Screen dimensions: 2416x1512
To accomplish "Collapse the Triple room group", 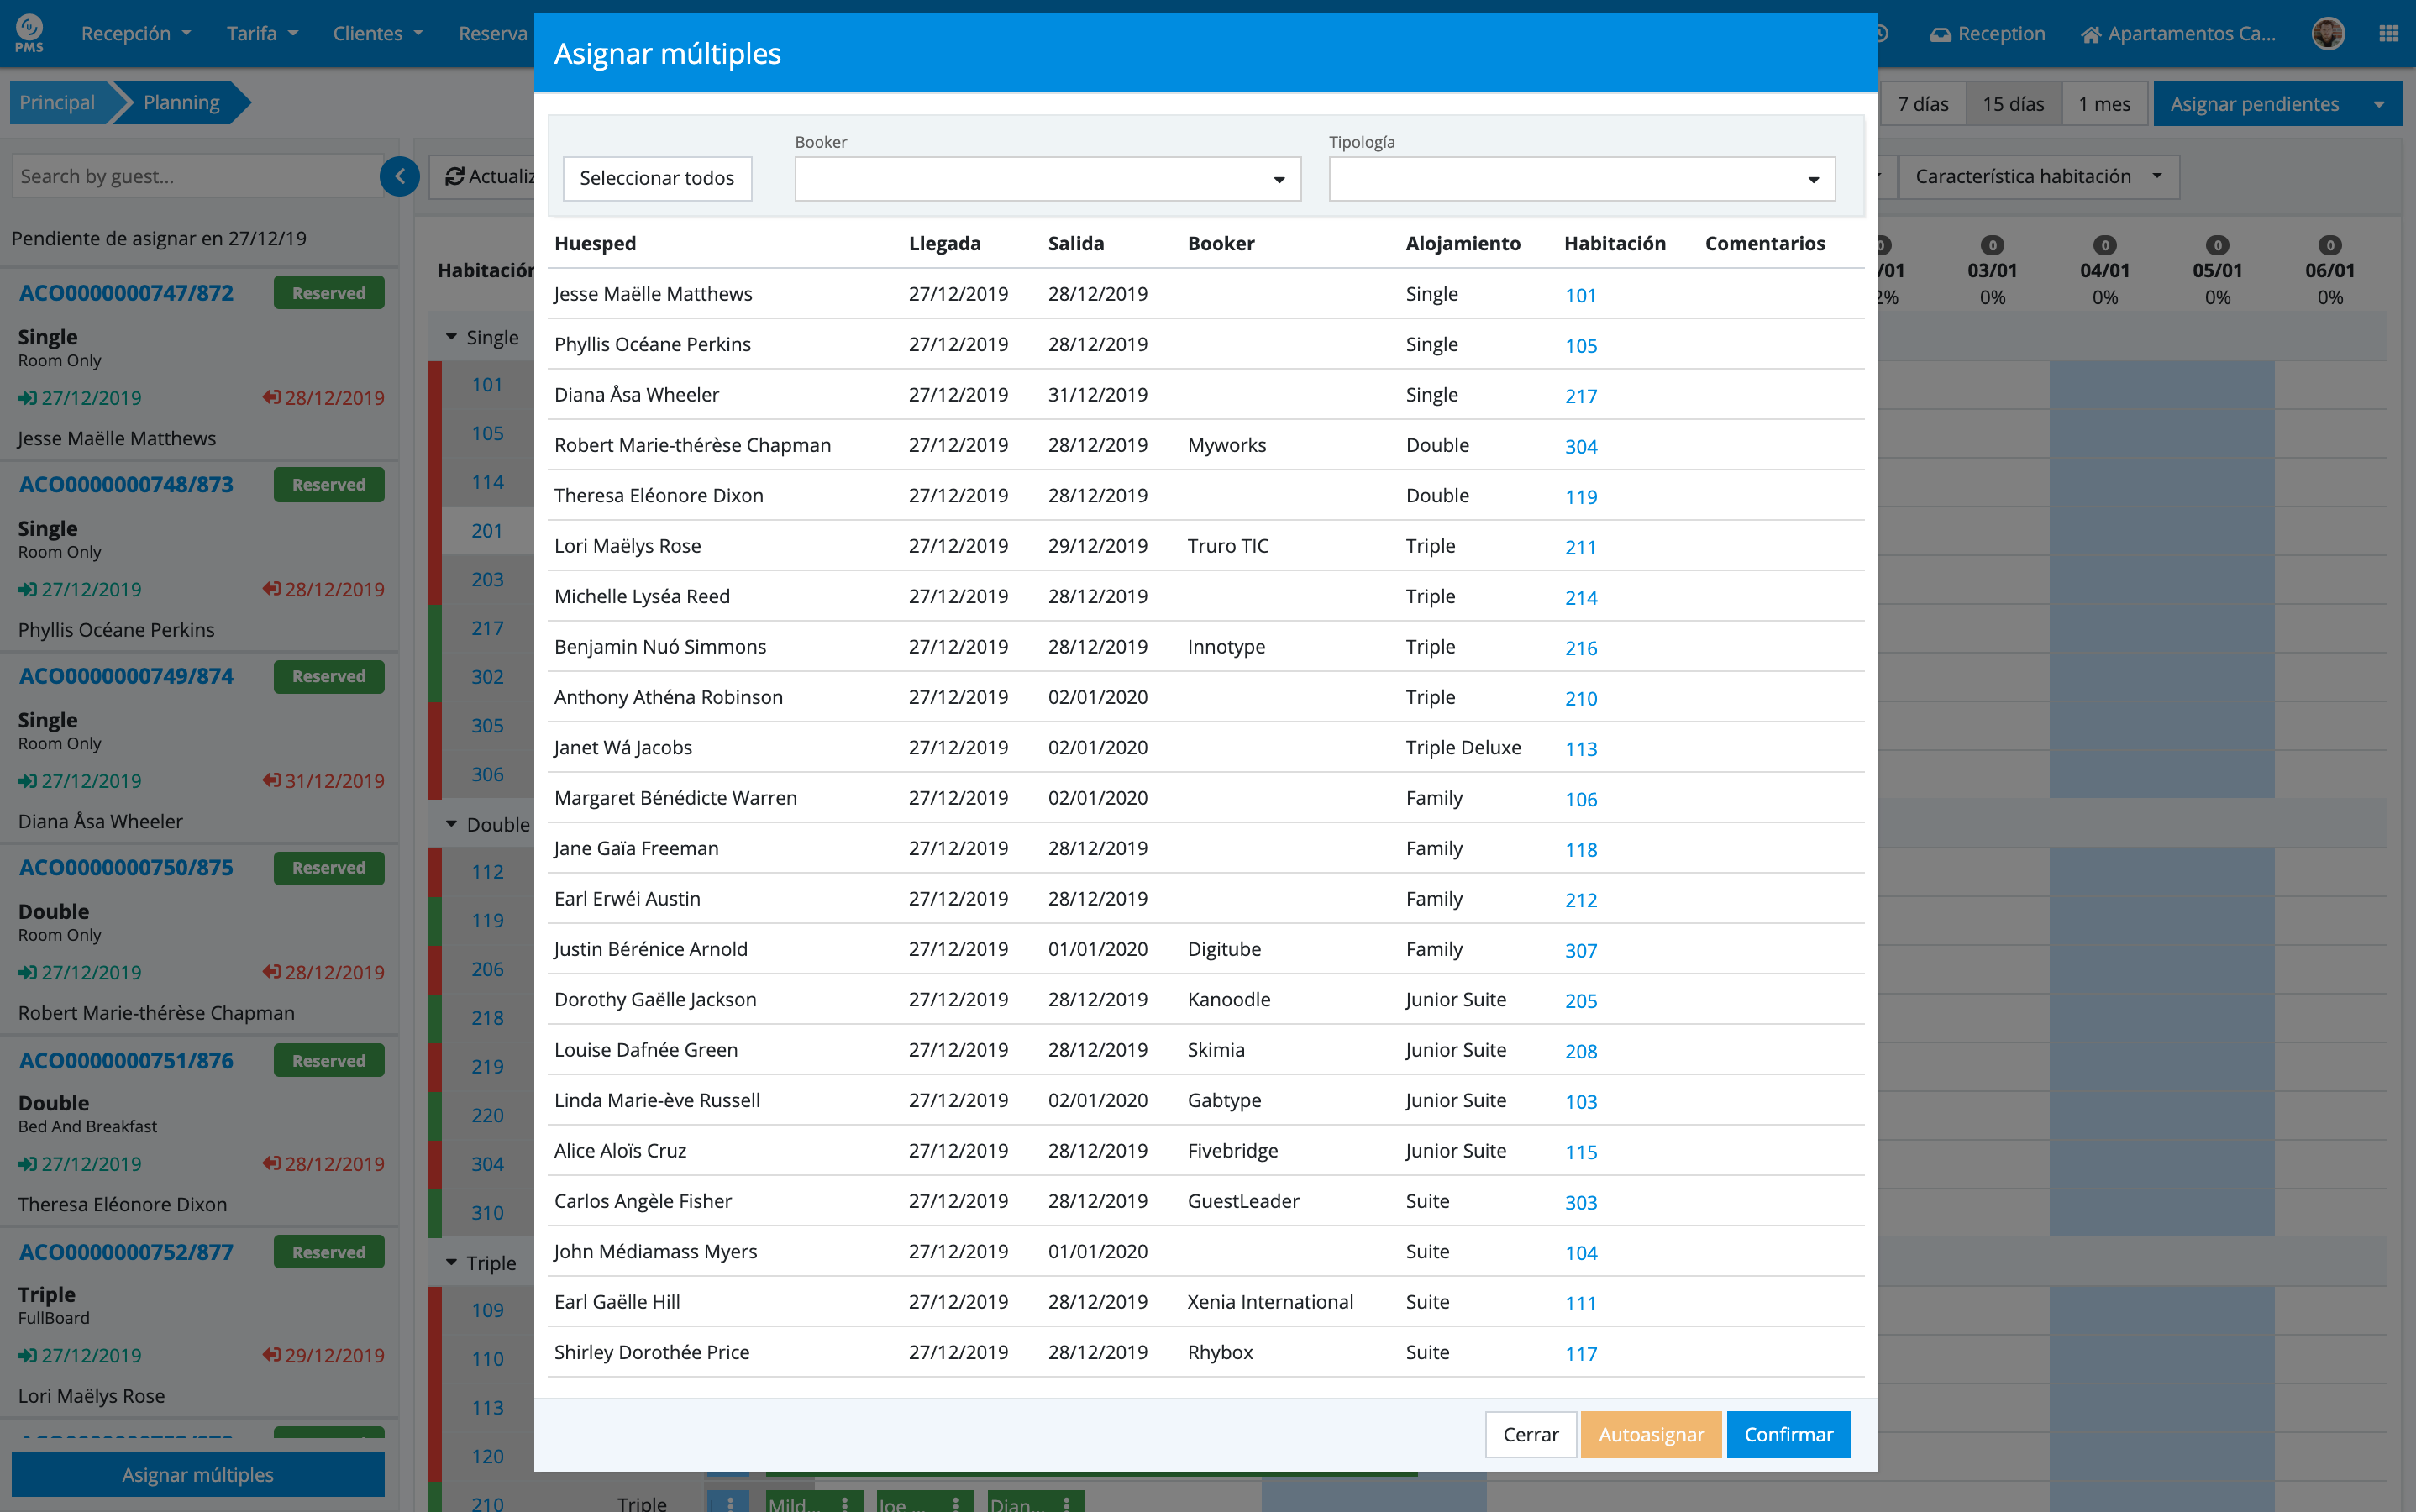I will pyautogui.click(x=451, y=1263).
